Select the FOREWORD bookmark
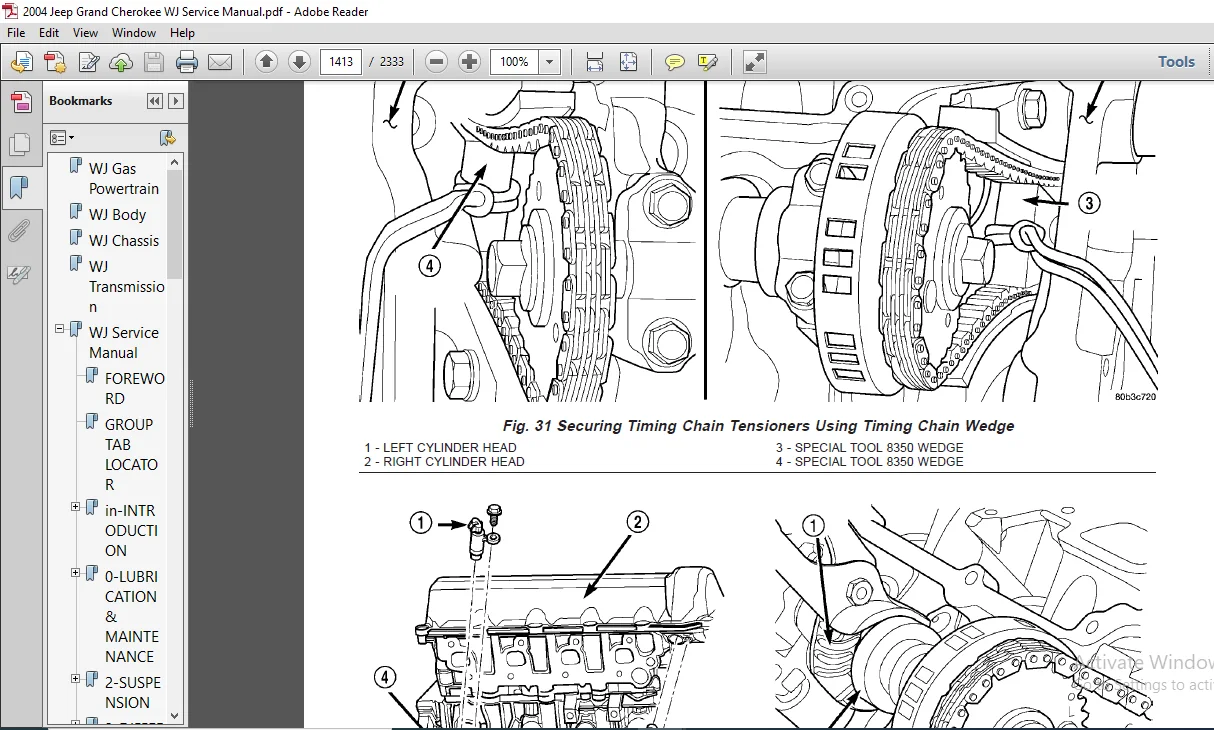Viewport: 1214px width, 730px height. pyautogui.click(x=134, y=388)
